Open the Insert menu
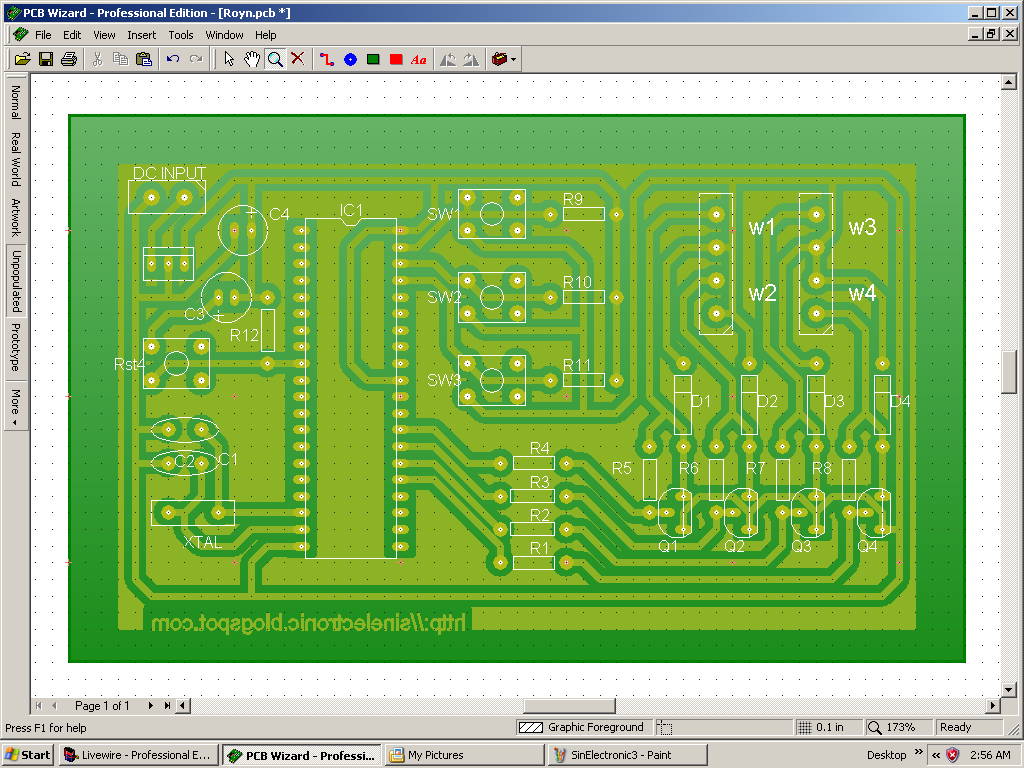Image resolution: width=1024 pixels, height=768 pixels. (142, 34)
